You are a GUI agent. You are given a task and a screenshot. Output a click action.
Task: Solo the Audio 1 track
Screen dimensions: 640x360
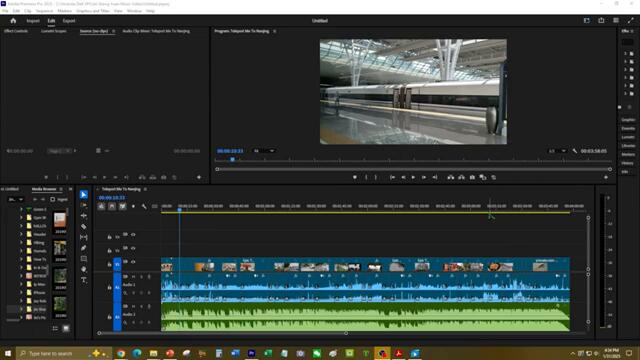141,277
